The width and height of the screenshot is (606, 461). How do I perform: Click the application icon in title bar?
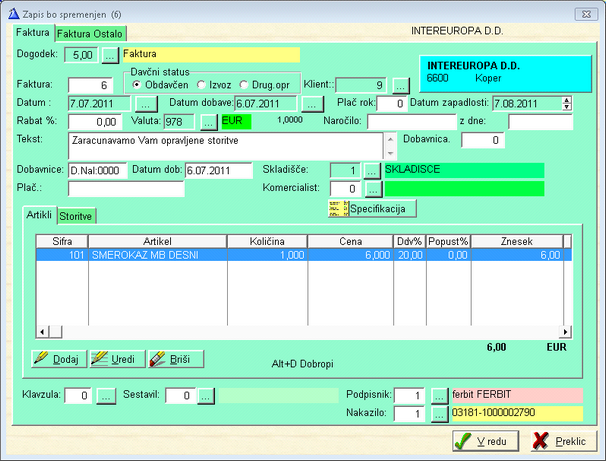coord(14,14)
